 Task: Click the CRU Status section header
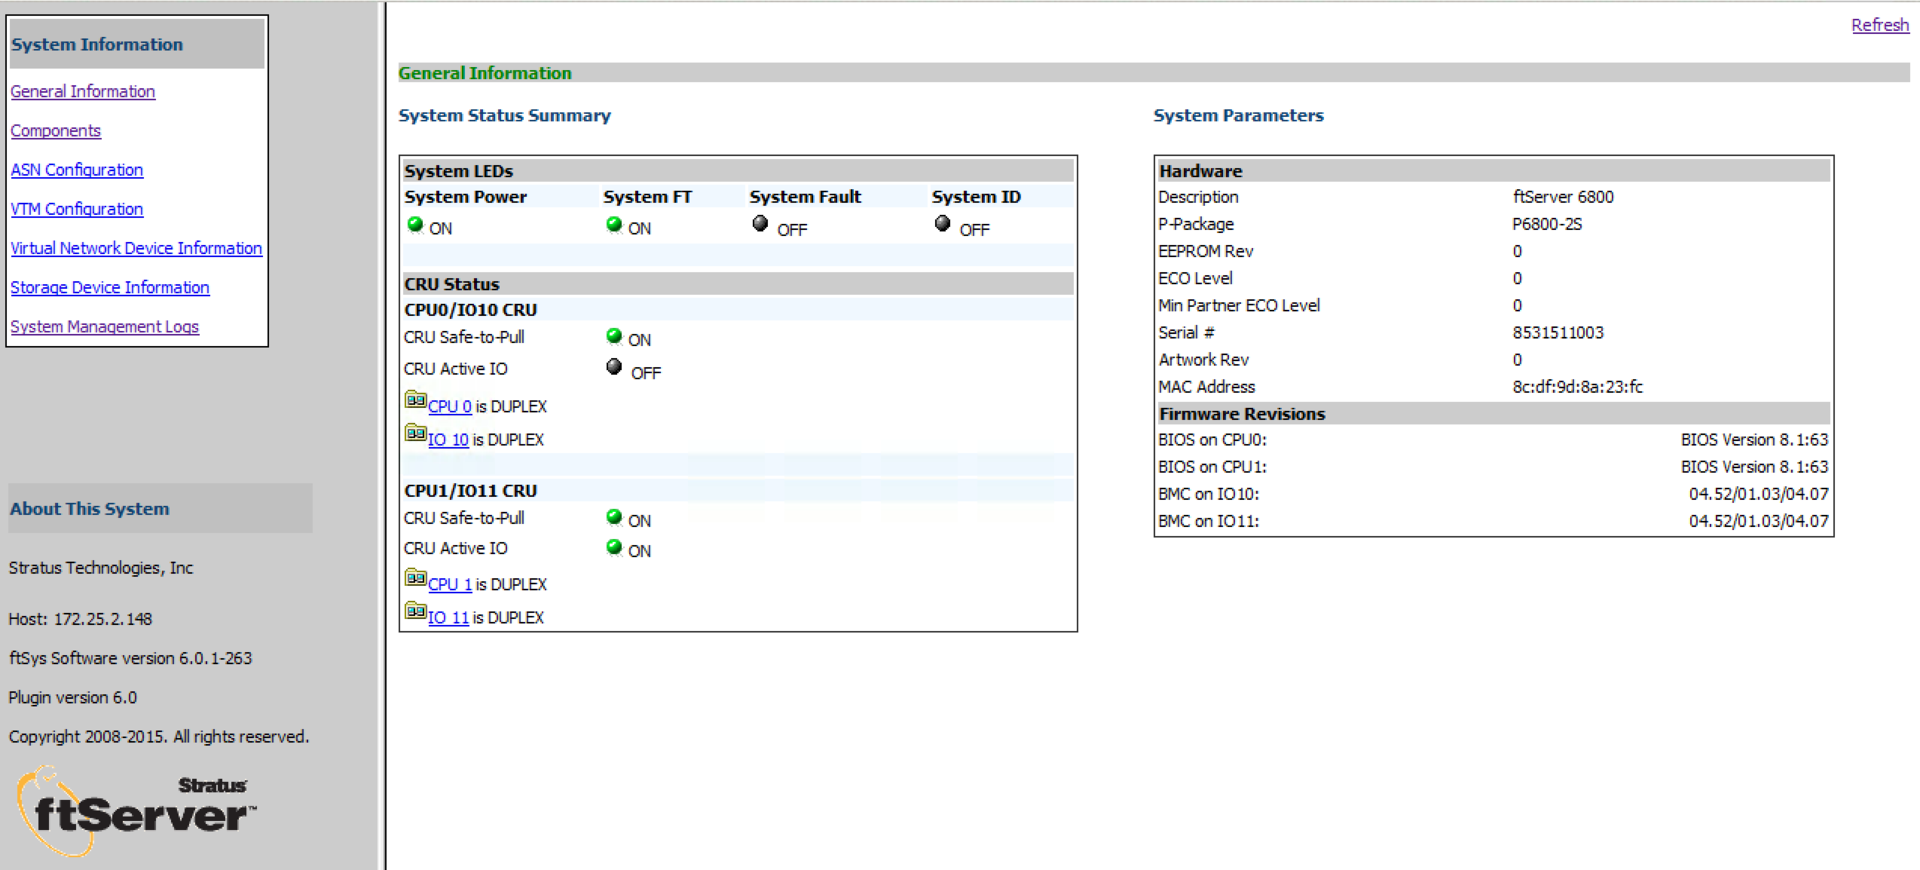tap(738, 283)
